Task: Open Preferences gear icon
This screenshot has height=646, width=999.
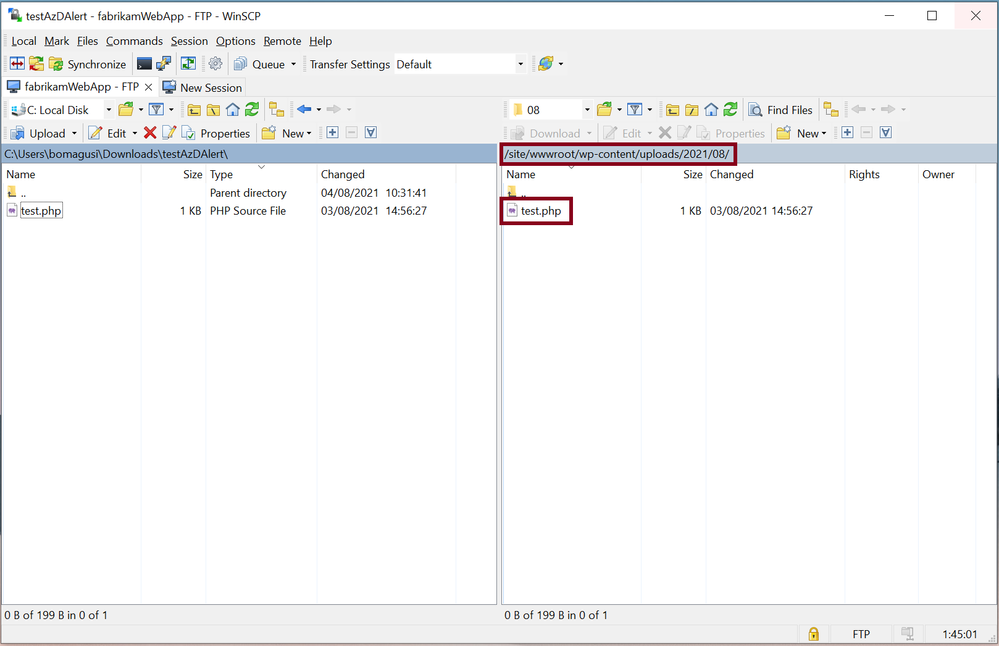Action: pos(215,64)
